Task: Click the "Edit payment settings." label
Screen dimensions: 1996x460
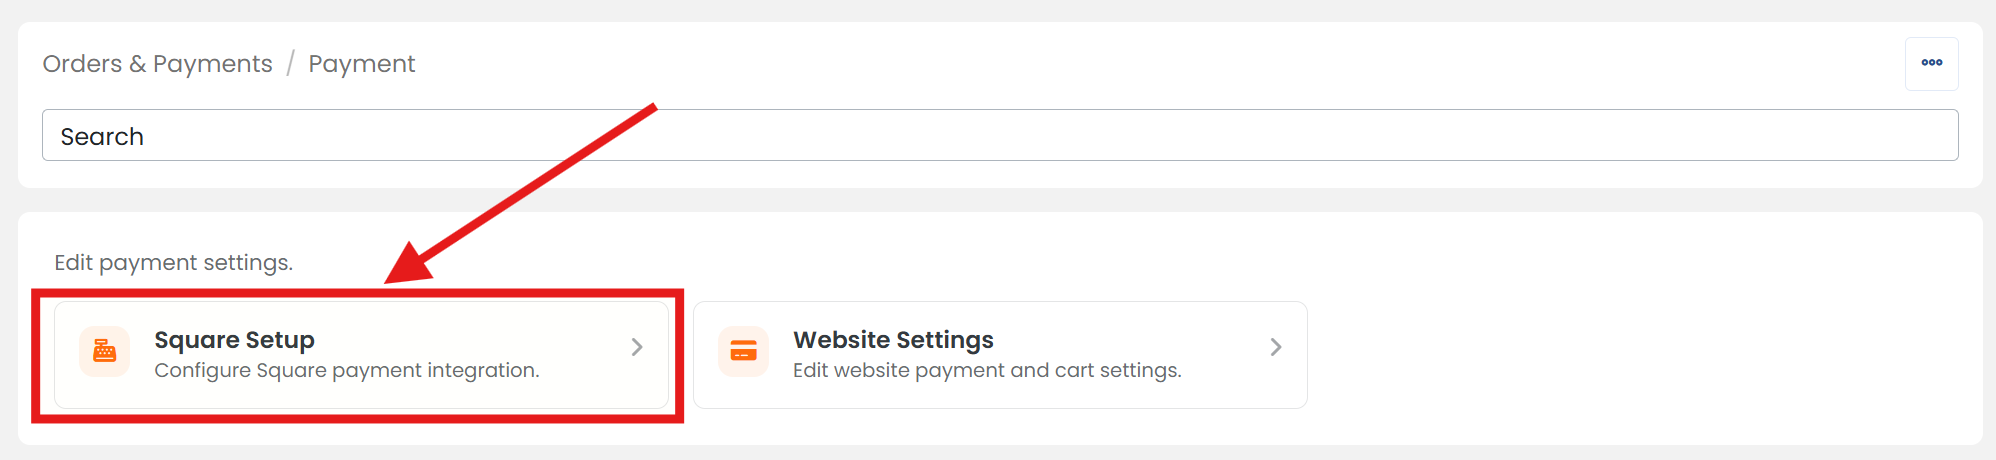Action: click(x=173, y=263)
